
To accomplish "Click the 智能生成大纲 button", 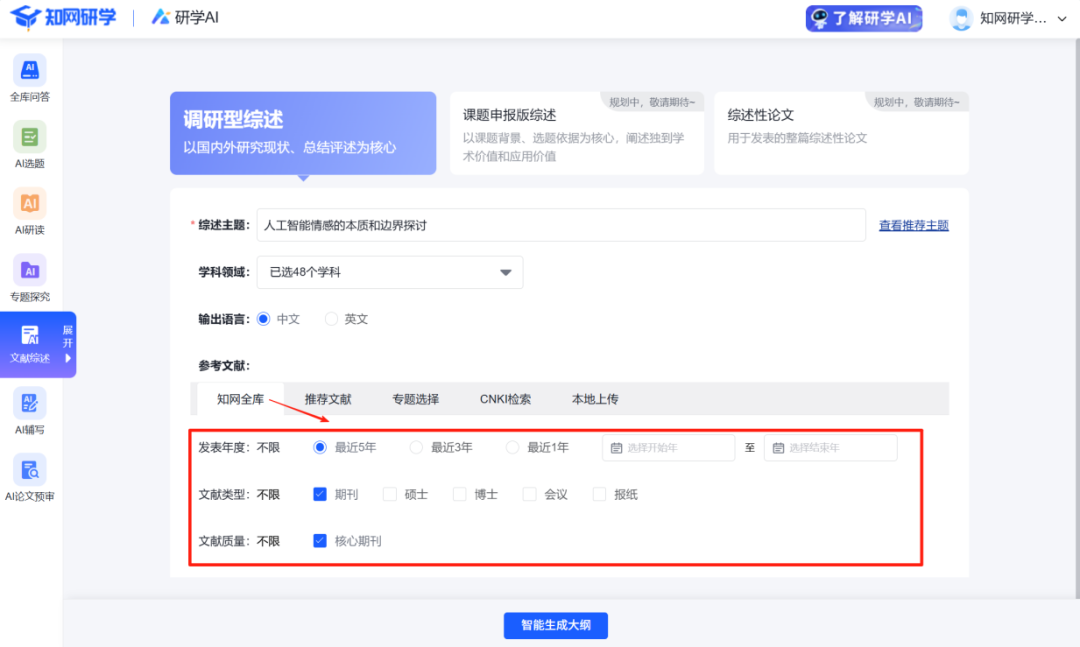I will [x=555, y=625].
